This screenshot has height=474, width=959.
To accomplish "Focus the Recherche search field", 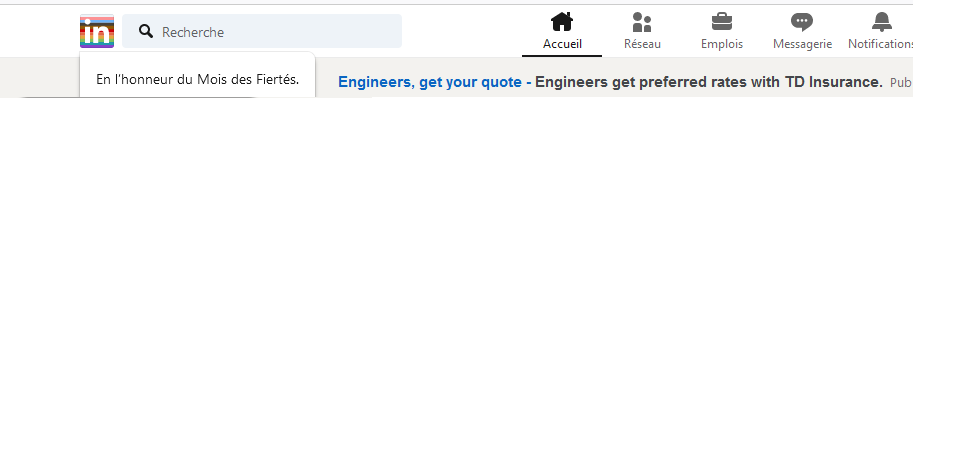I will tap(270, 32).
